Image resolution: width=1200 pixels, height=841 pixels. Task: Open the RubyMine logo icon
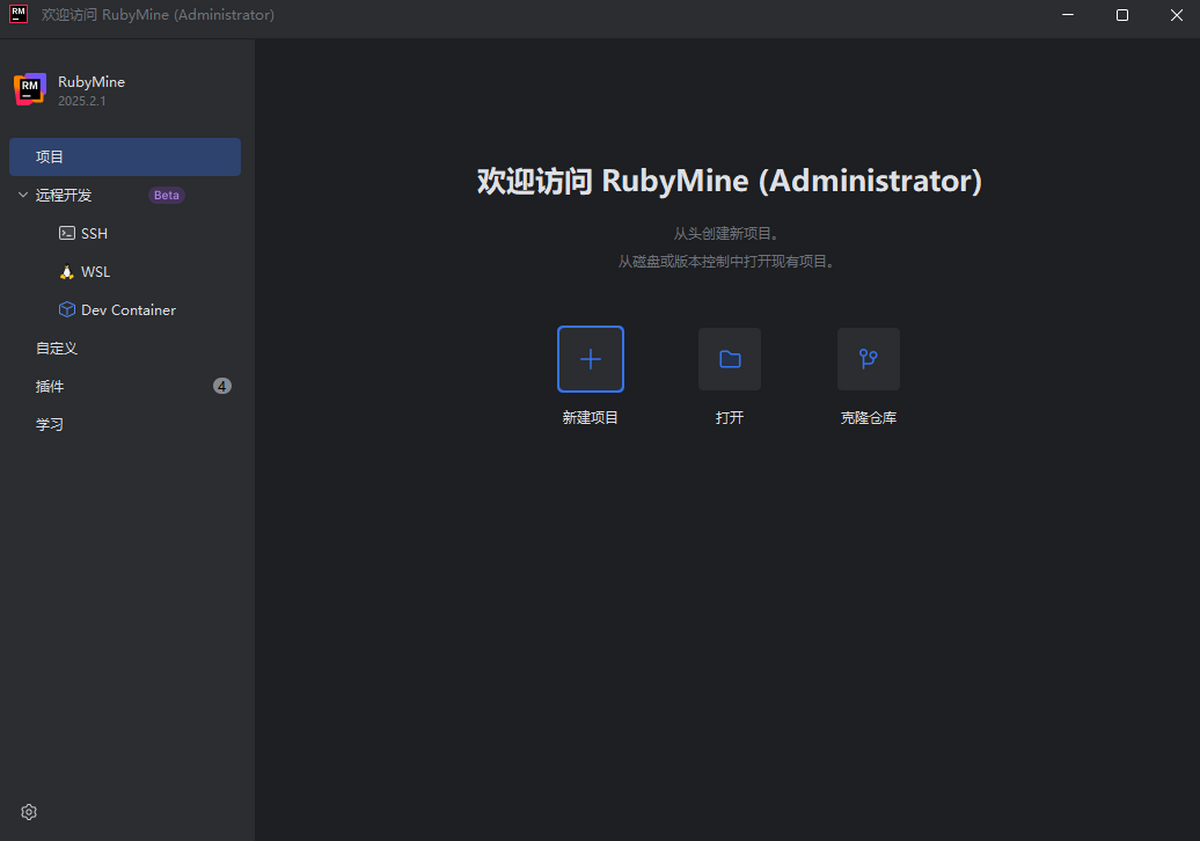pos(29,89)
